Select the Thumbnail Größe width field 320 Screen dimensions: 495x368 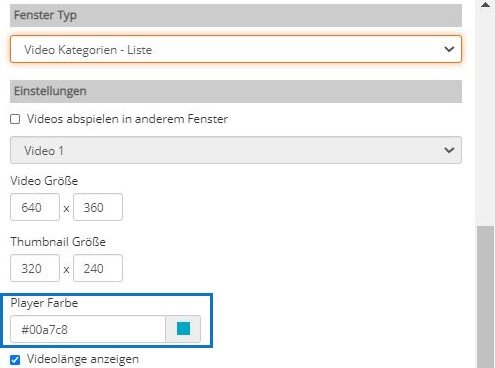tap(35, 268)
